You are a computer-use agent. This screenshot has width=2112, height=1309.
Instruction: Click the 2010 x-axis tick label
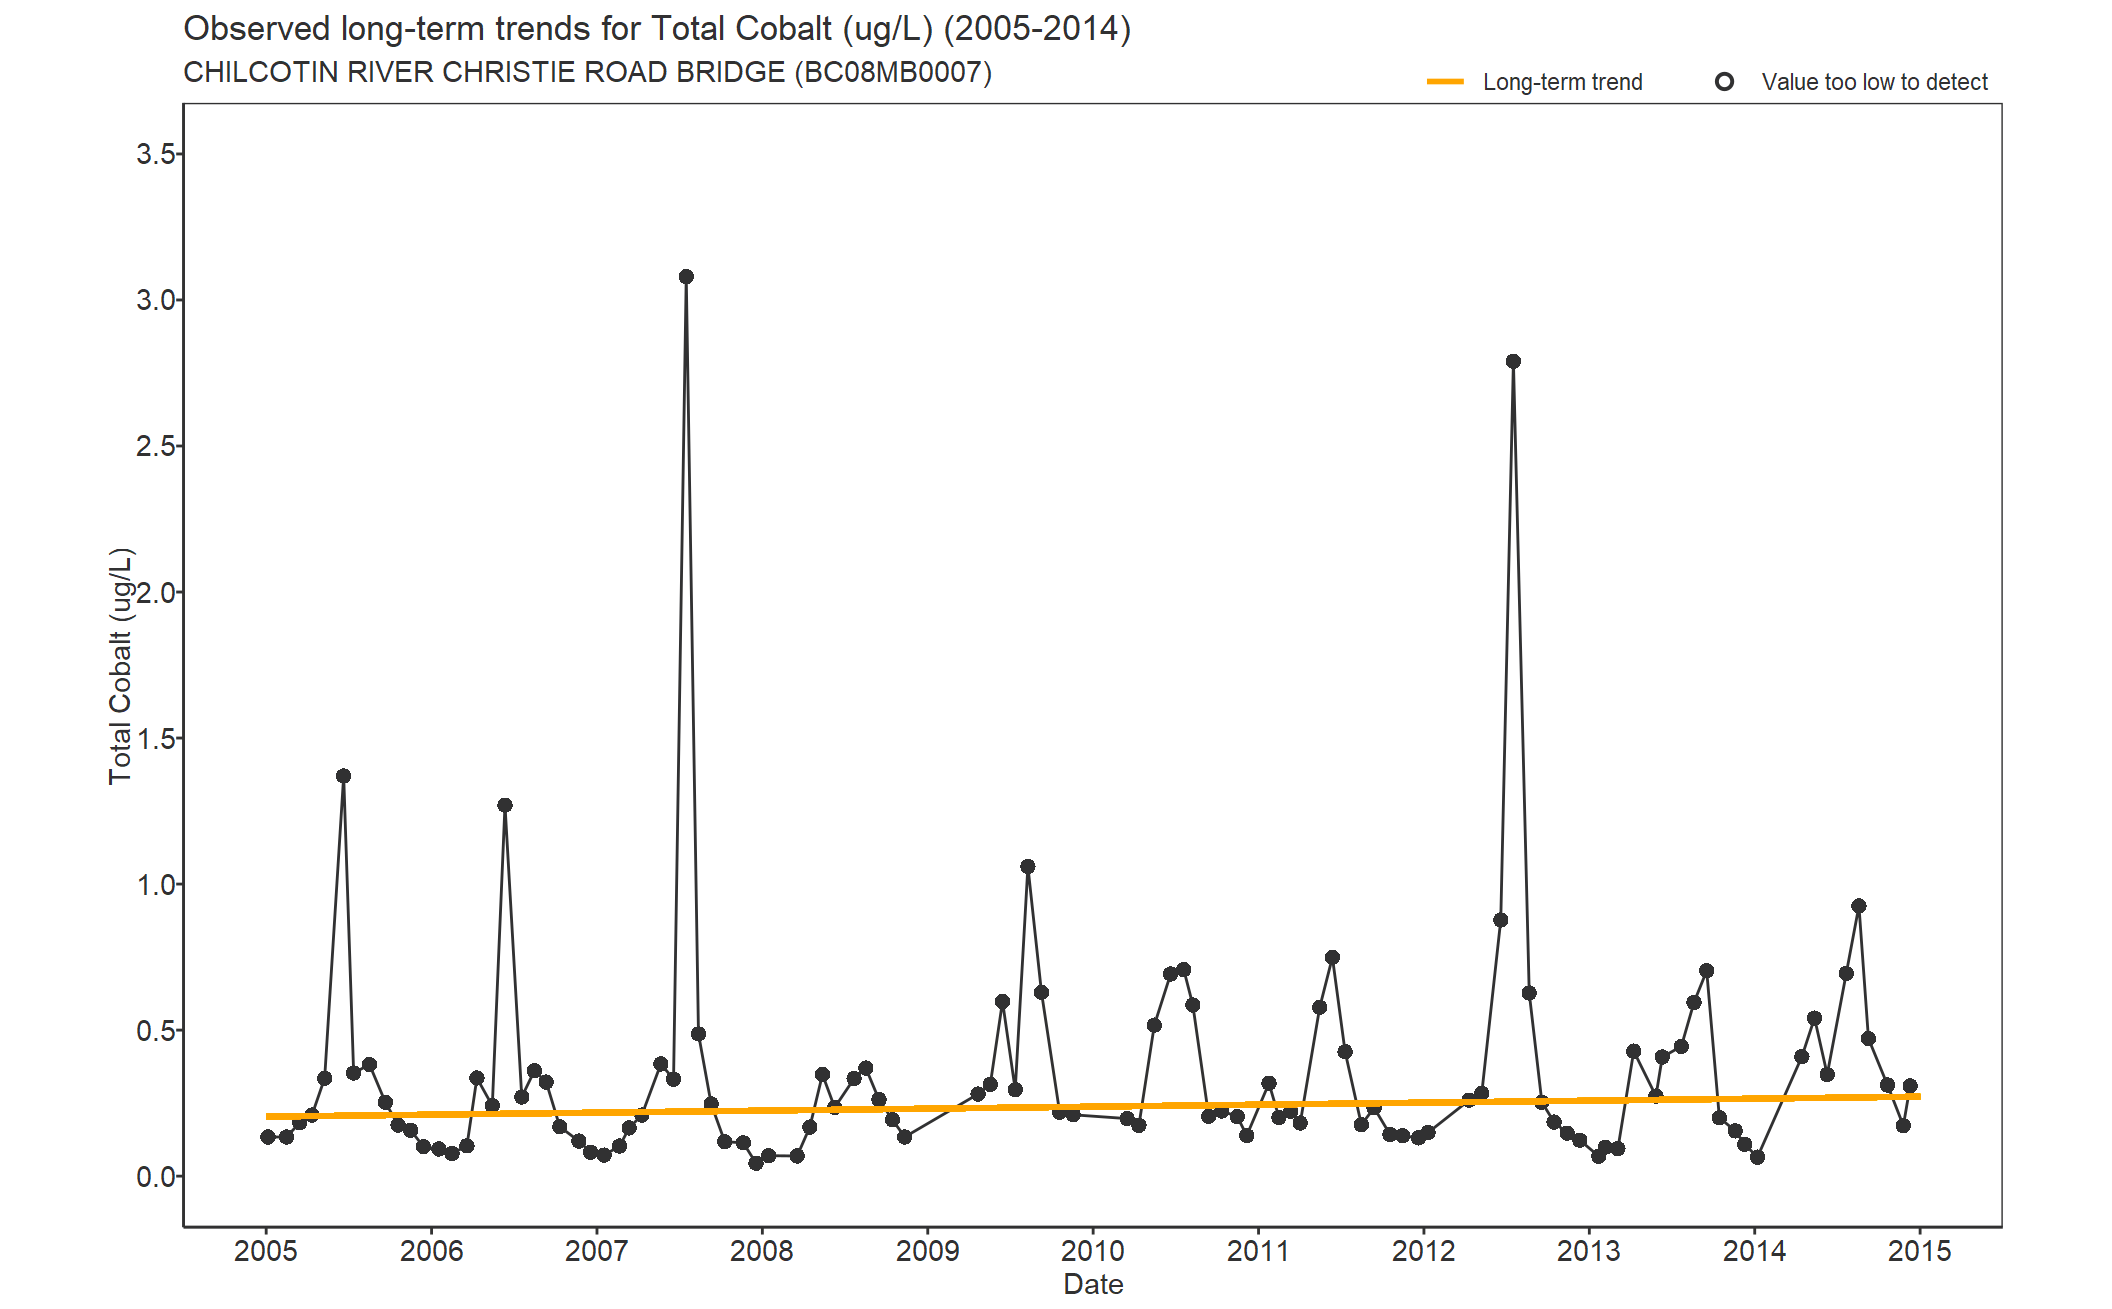click(1093, 1251)
